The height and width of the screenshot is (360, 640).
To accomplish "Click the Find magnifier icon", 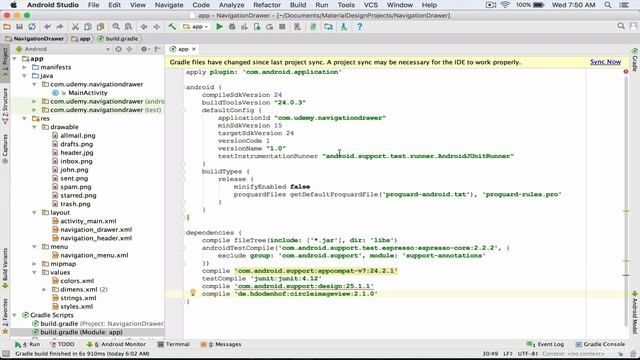I will pos(116,27).
